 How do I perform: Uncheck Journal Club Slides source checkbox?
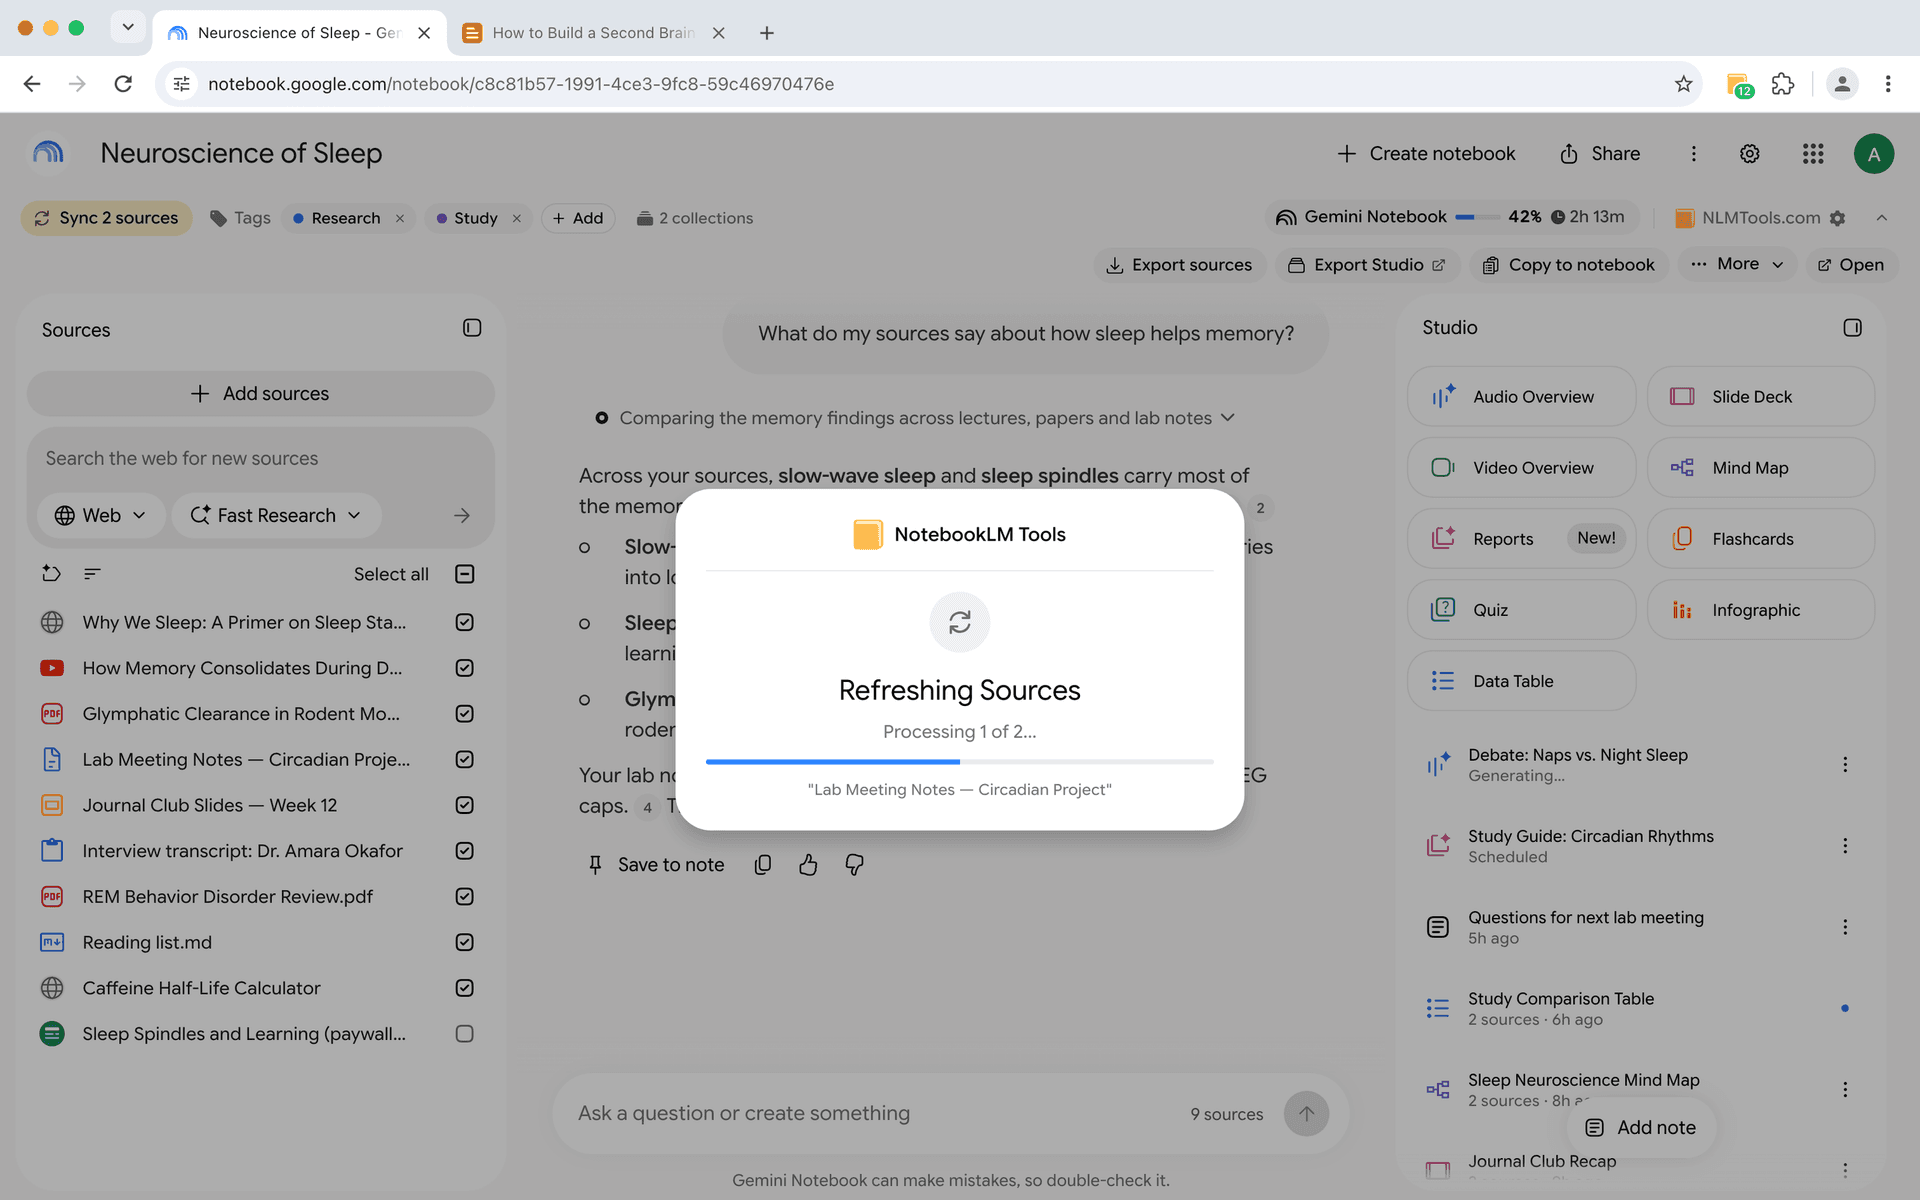(464, 805)
